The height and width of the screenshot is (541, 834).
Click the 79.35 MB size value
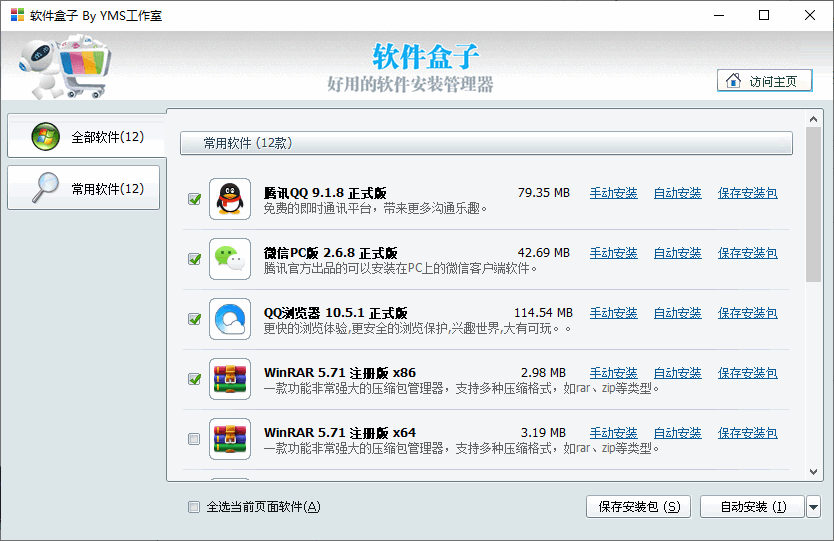544,193
